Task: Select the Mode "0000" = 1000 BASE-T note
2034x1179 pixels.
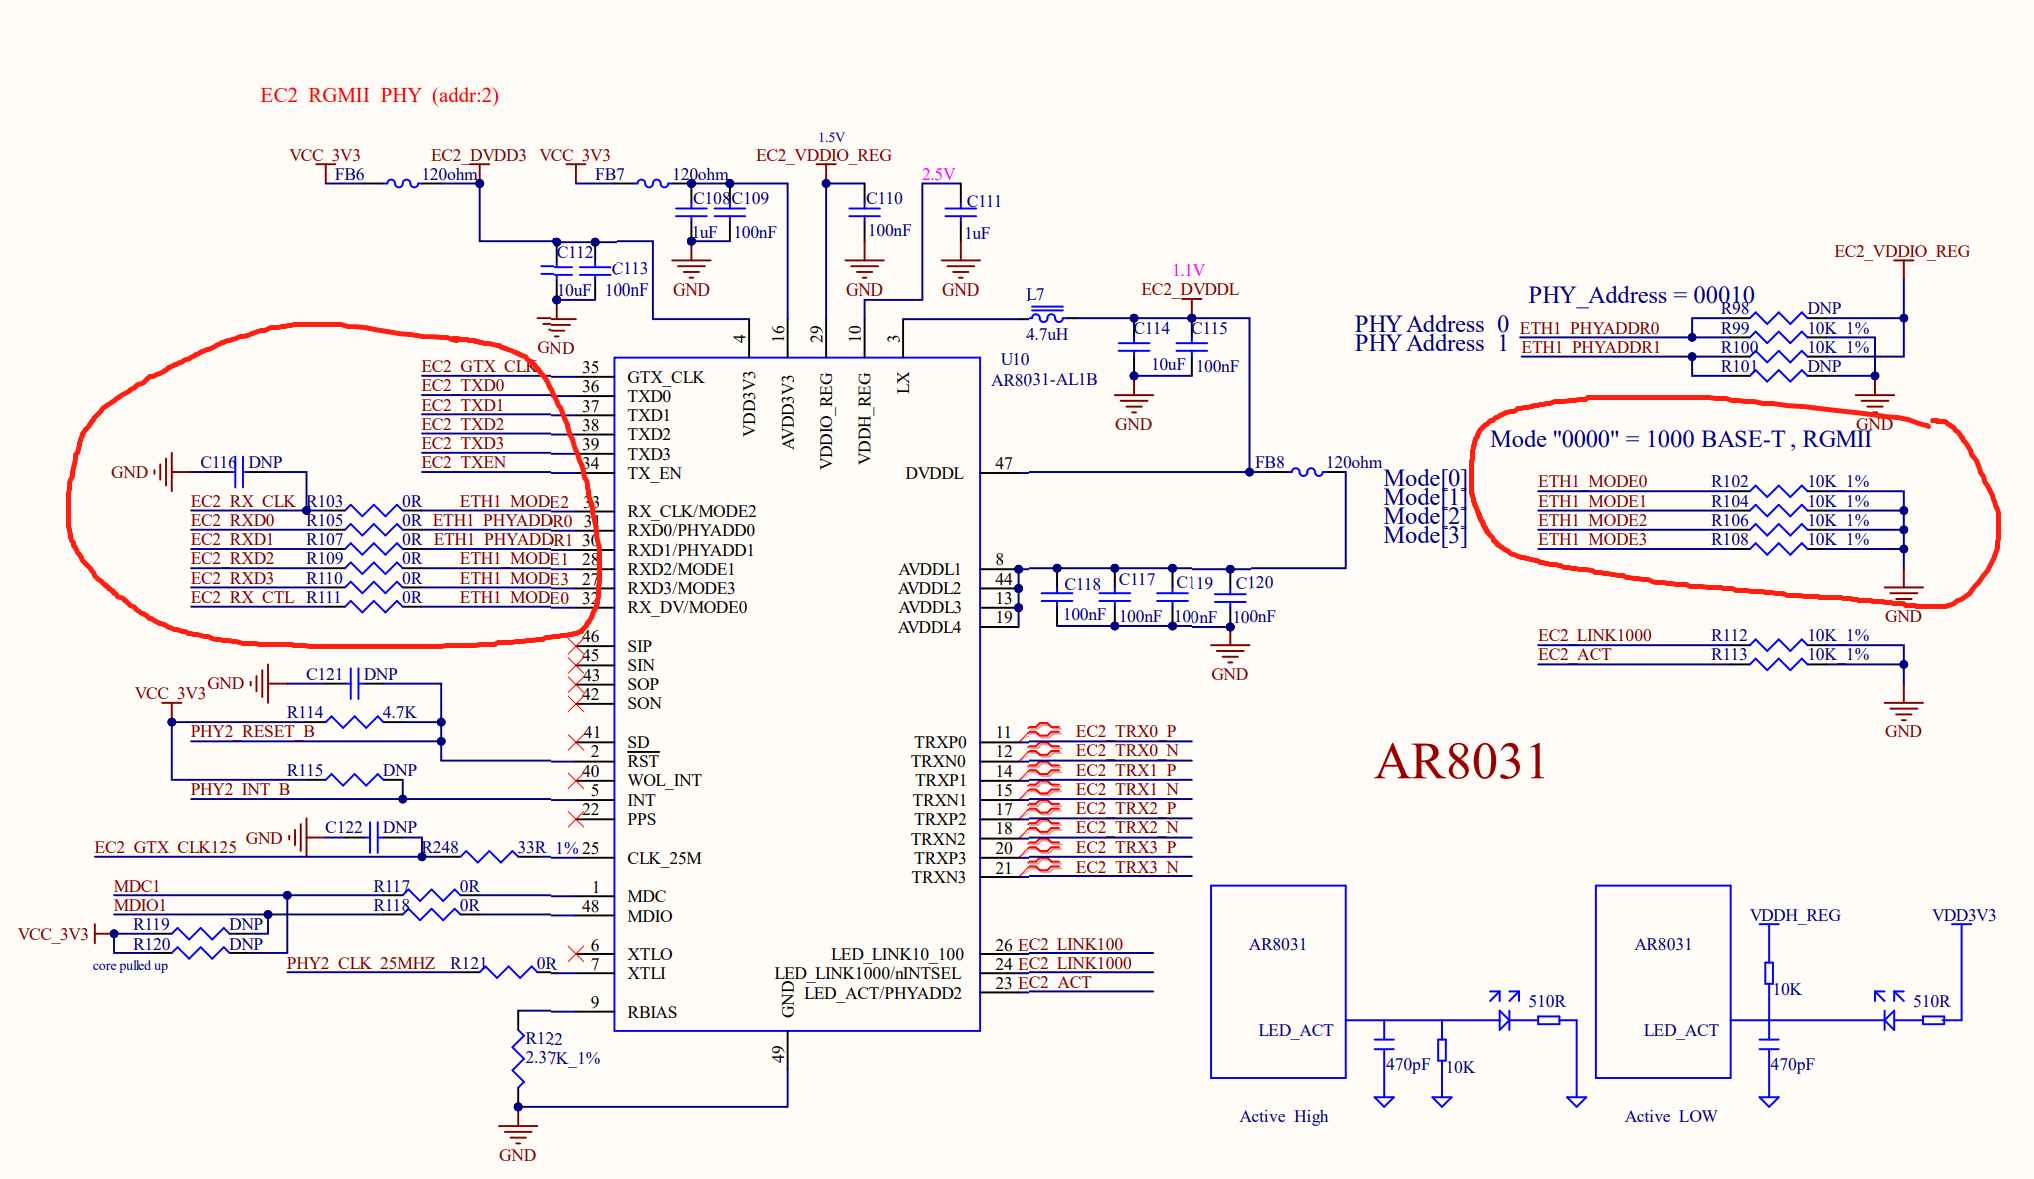Action: pos(1680,439)
